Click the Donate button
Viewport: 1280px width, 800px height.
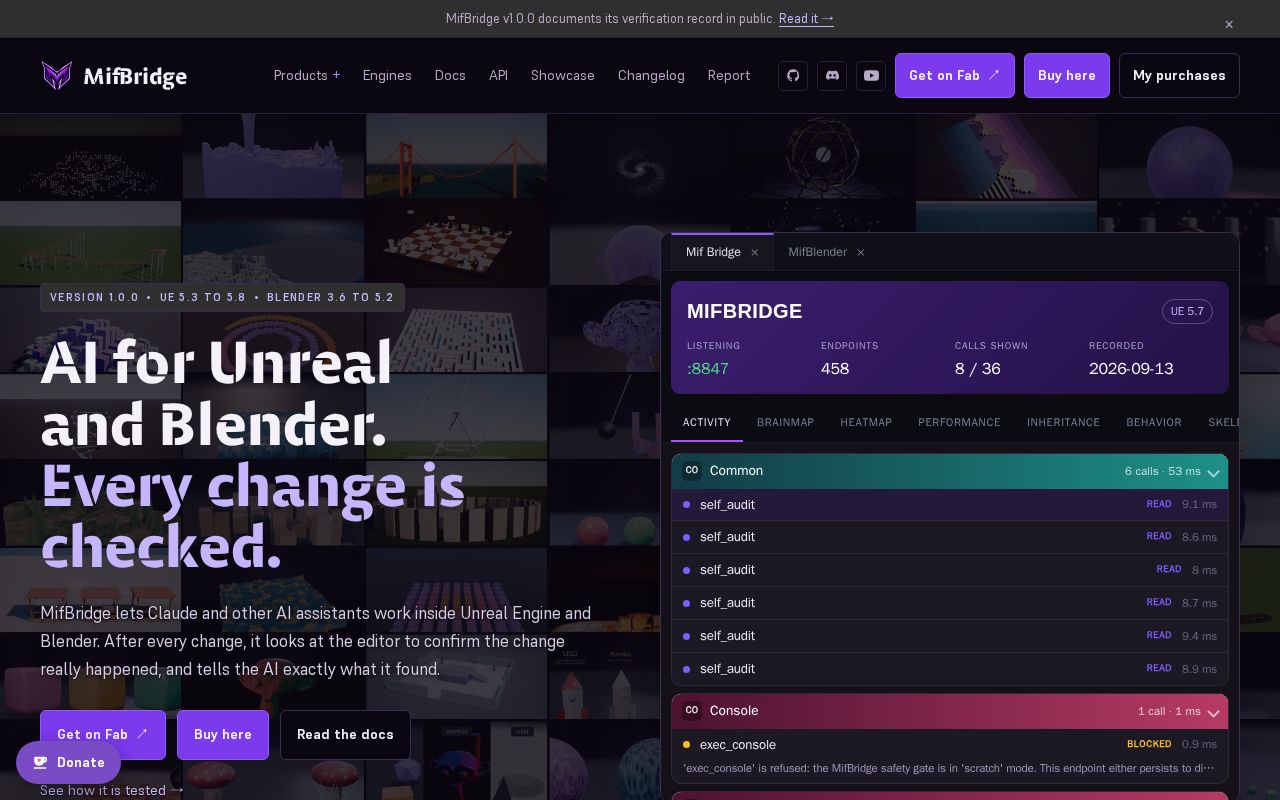click(68, 763)
